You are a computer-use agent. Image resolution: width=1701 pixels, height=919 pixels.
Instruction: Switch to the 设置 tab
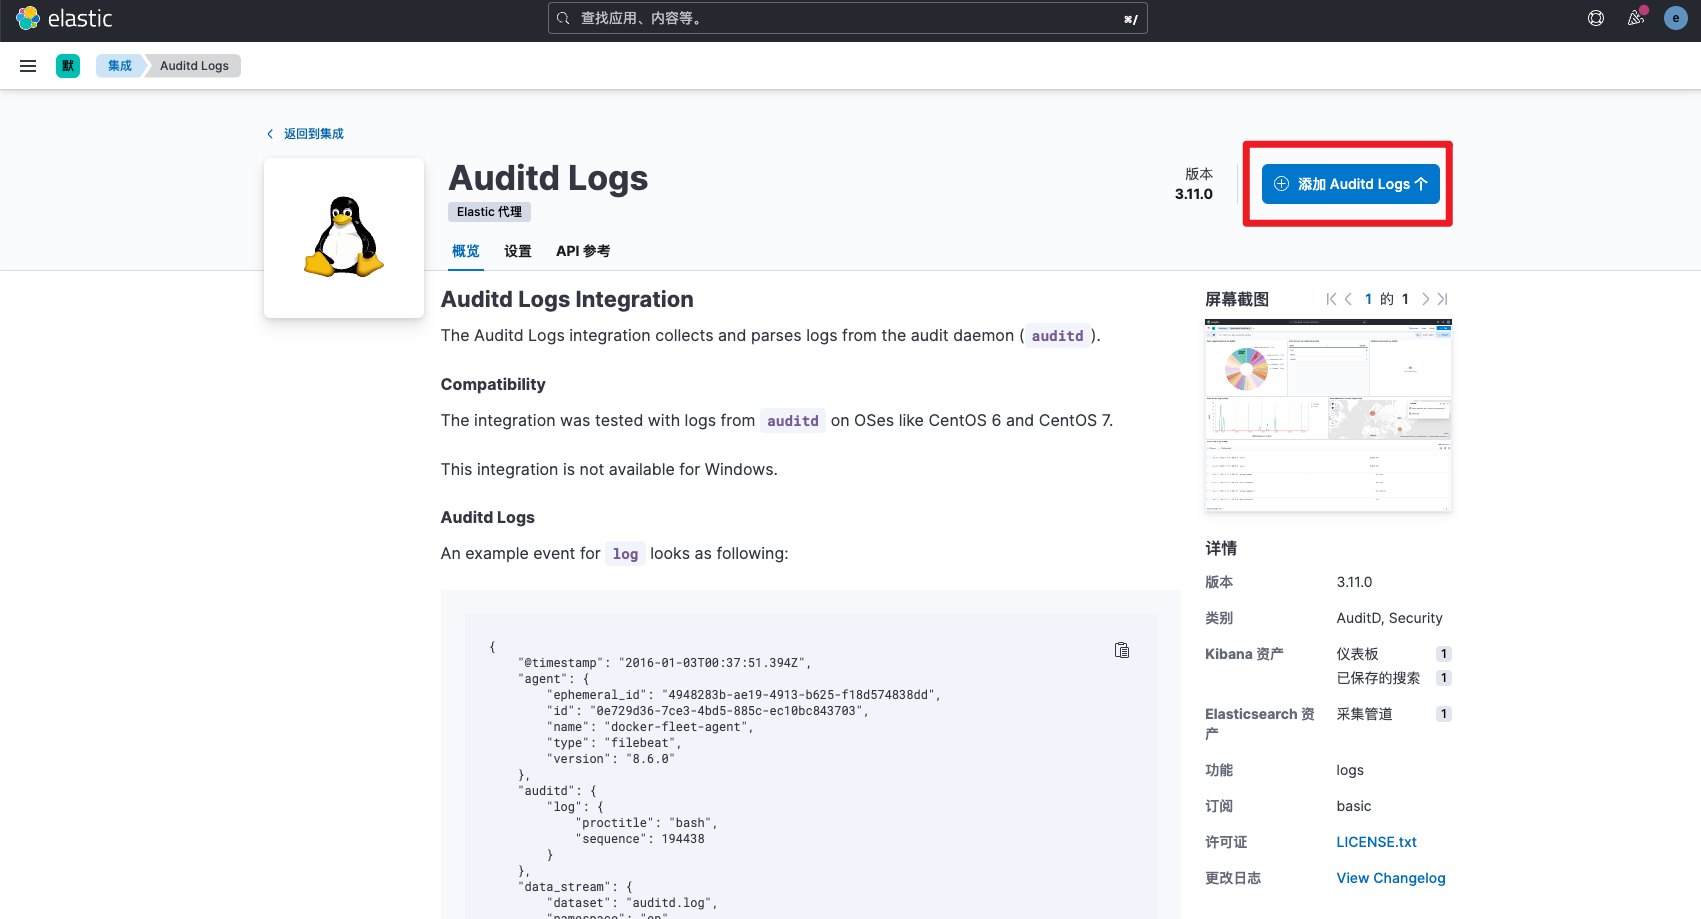[518, 251]
